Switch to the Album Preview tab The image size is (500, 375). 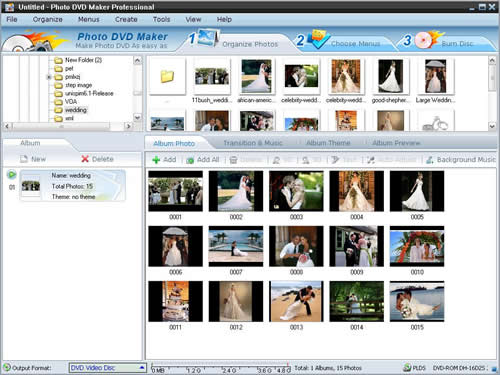396,143
